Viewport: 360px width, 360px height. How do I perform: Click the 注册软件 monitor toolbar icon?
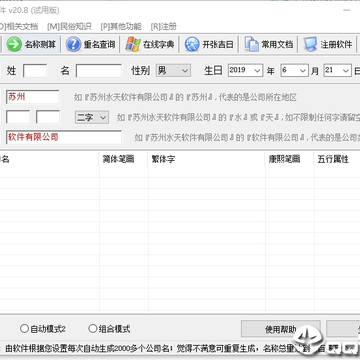pyautogui.click(x=310, y=44)
